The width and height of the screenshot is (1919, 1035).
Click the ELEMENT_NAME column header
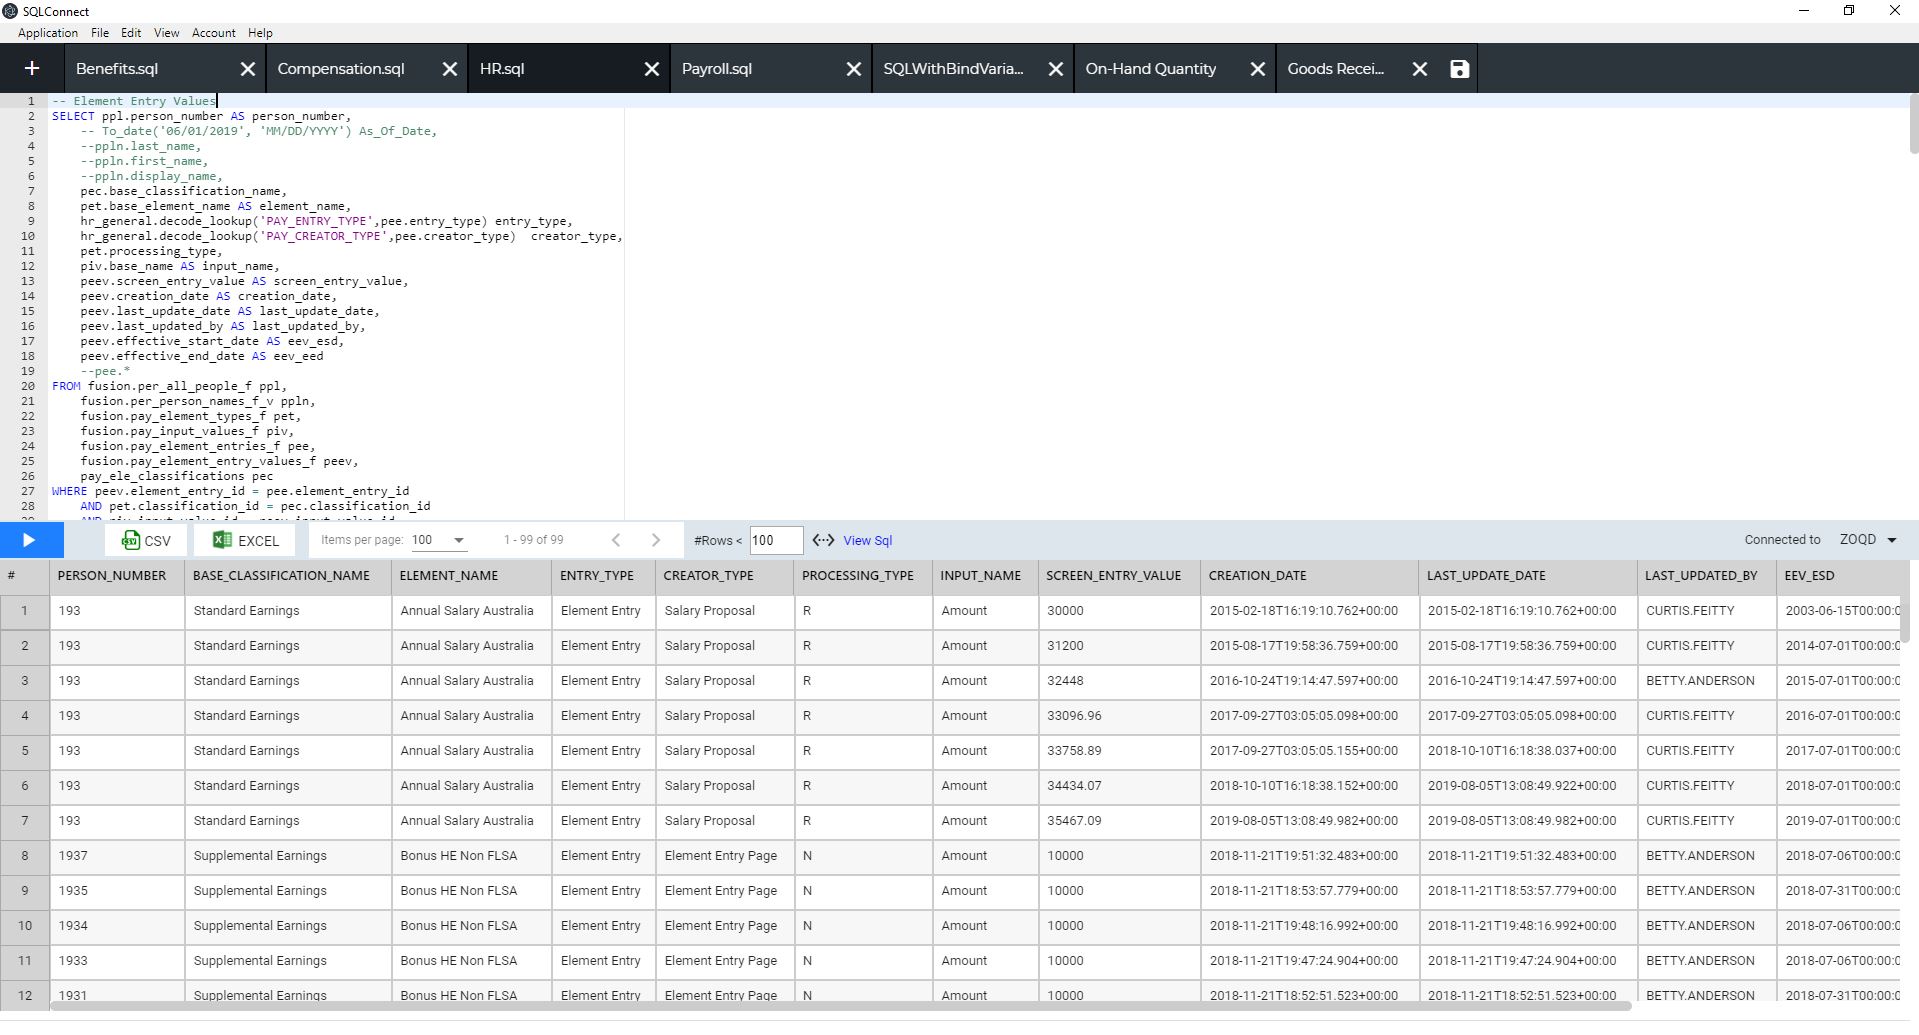click(471, 576)
